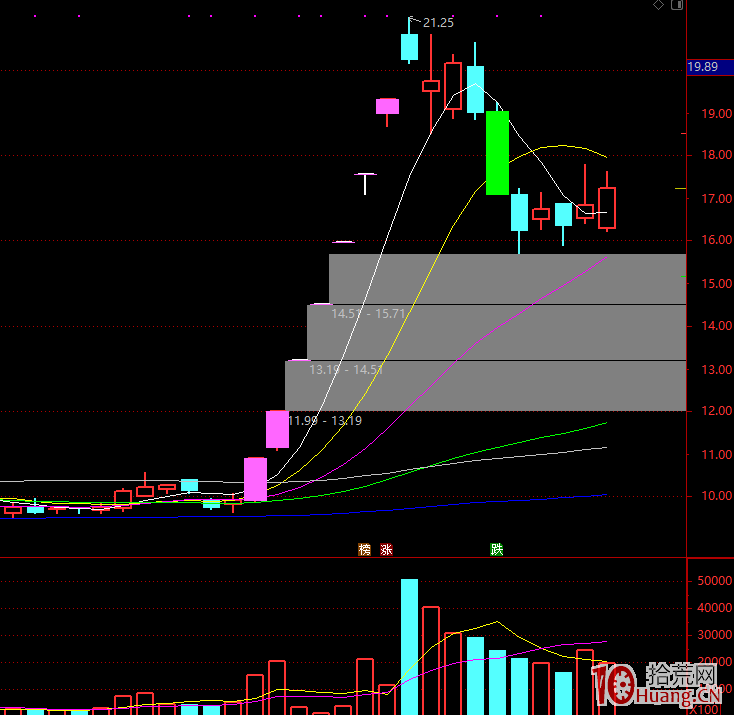Click the 50000 volume axis label
Screen dimensions: 734x715
tap(714, 581)
